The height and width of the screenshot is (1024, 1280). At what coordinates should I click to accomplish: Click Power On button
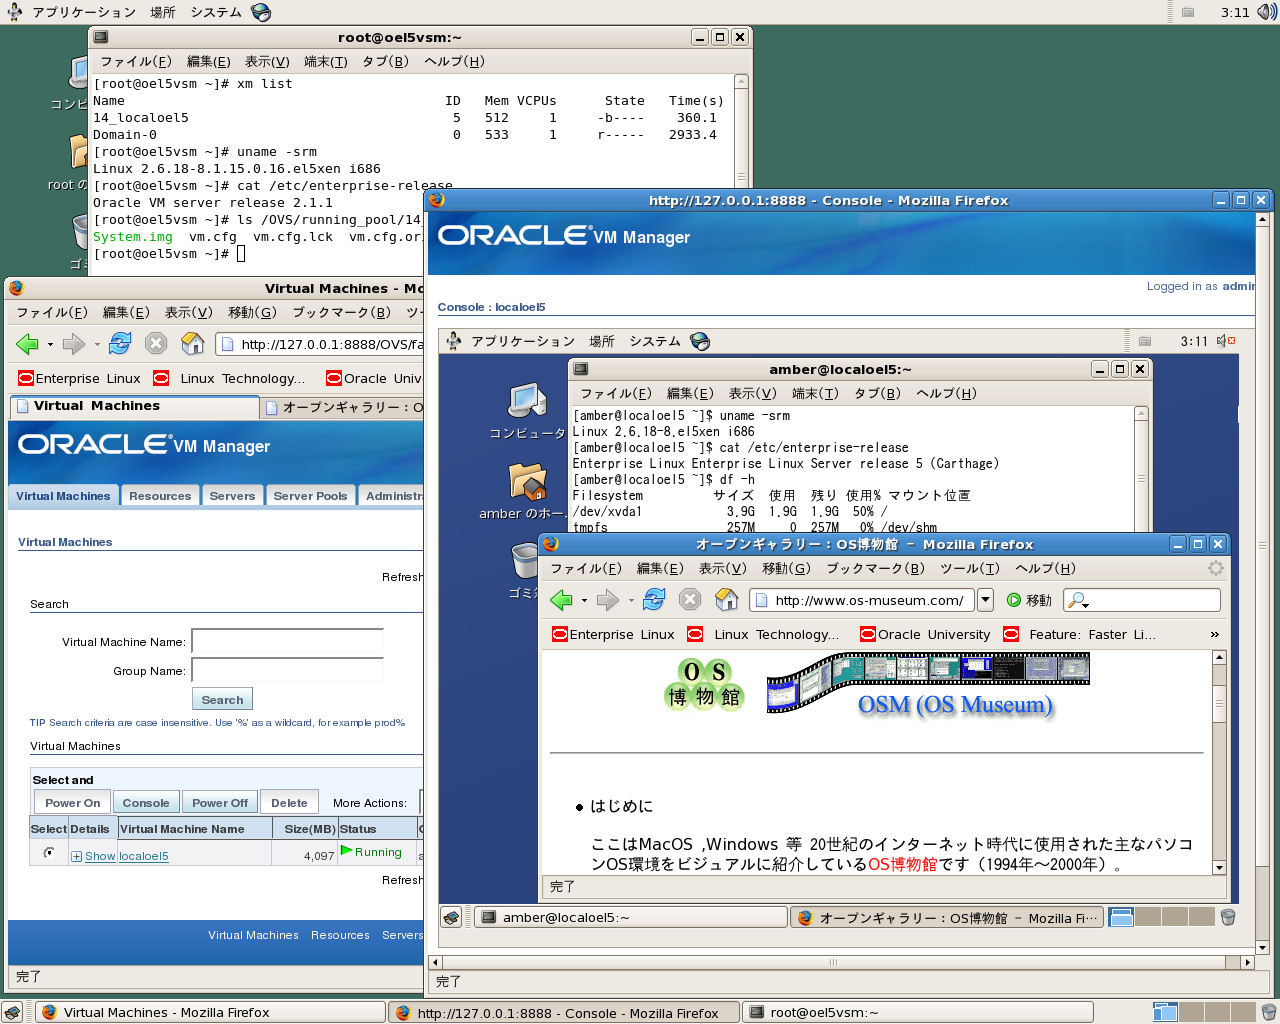(x=72, y=803)
